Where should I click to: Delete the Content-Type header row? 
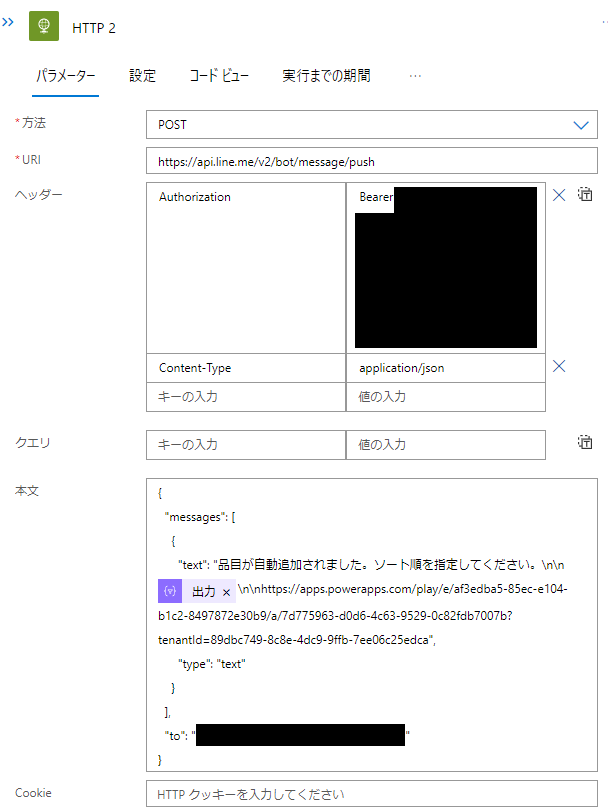tap(559, 366)
